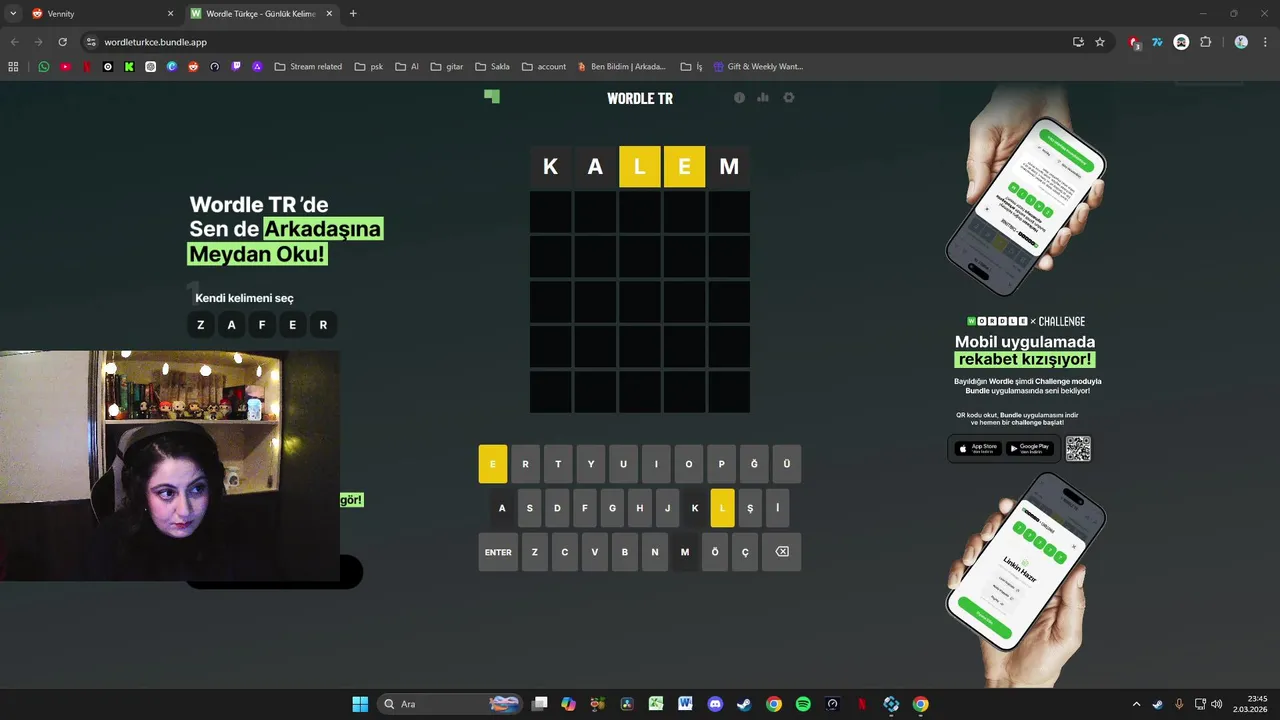The width and height of the screenshot is (1280, 720).
Task: Open İş bookmark folder
Action: [691, 66]
